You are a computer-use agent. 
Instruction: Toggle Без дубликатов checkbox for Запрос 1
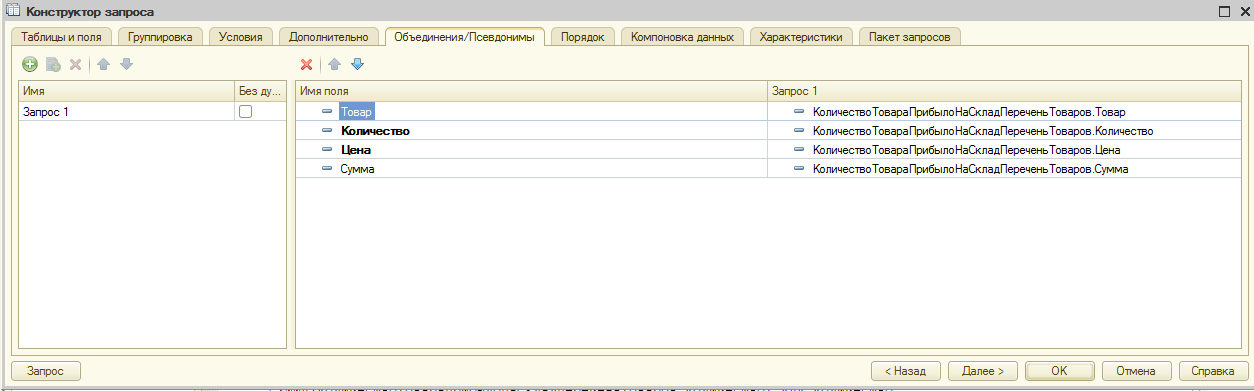tap(245, 112)
